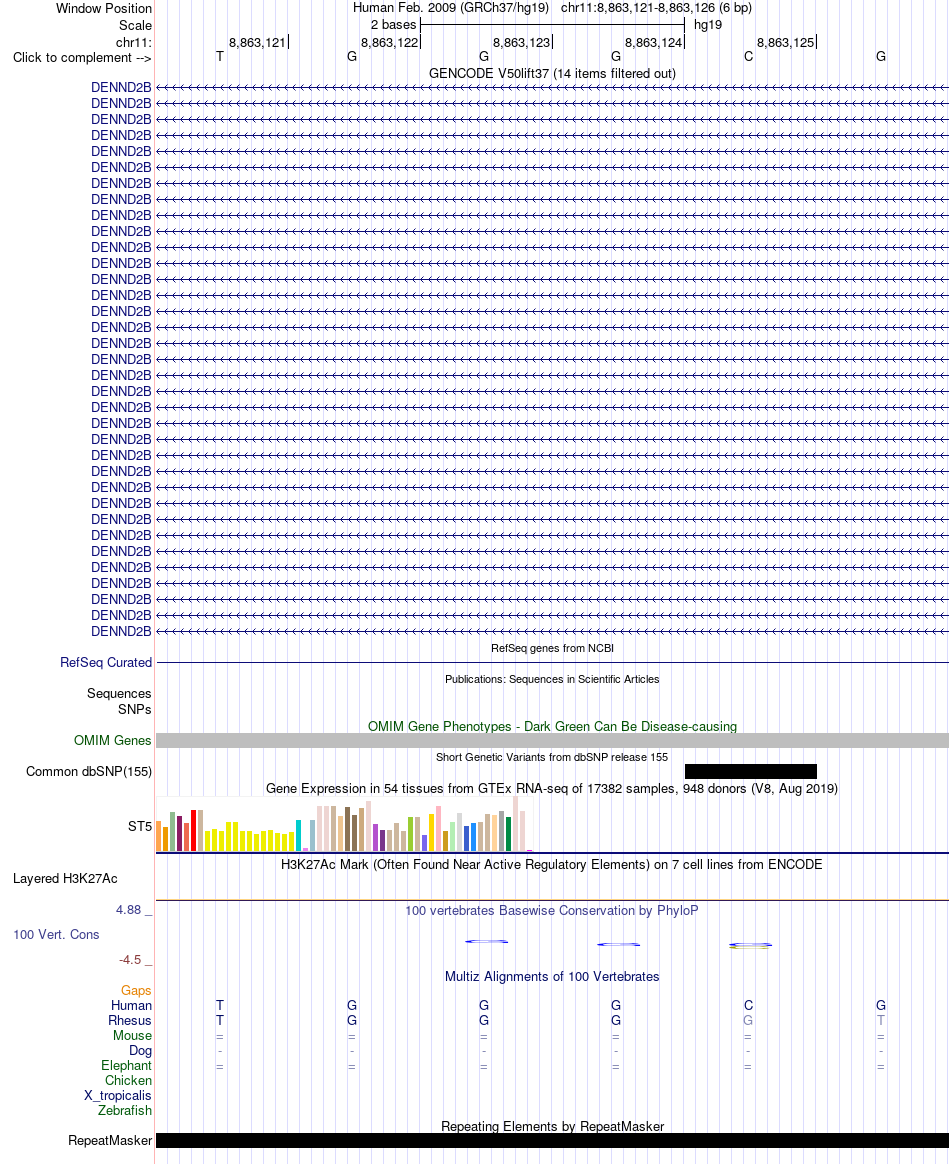Screen dimensions: 950x1164
Task: Click the 'Scale' label
Action: (x=135, y=25)
